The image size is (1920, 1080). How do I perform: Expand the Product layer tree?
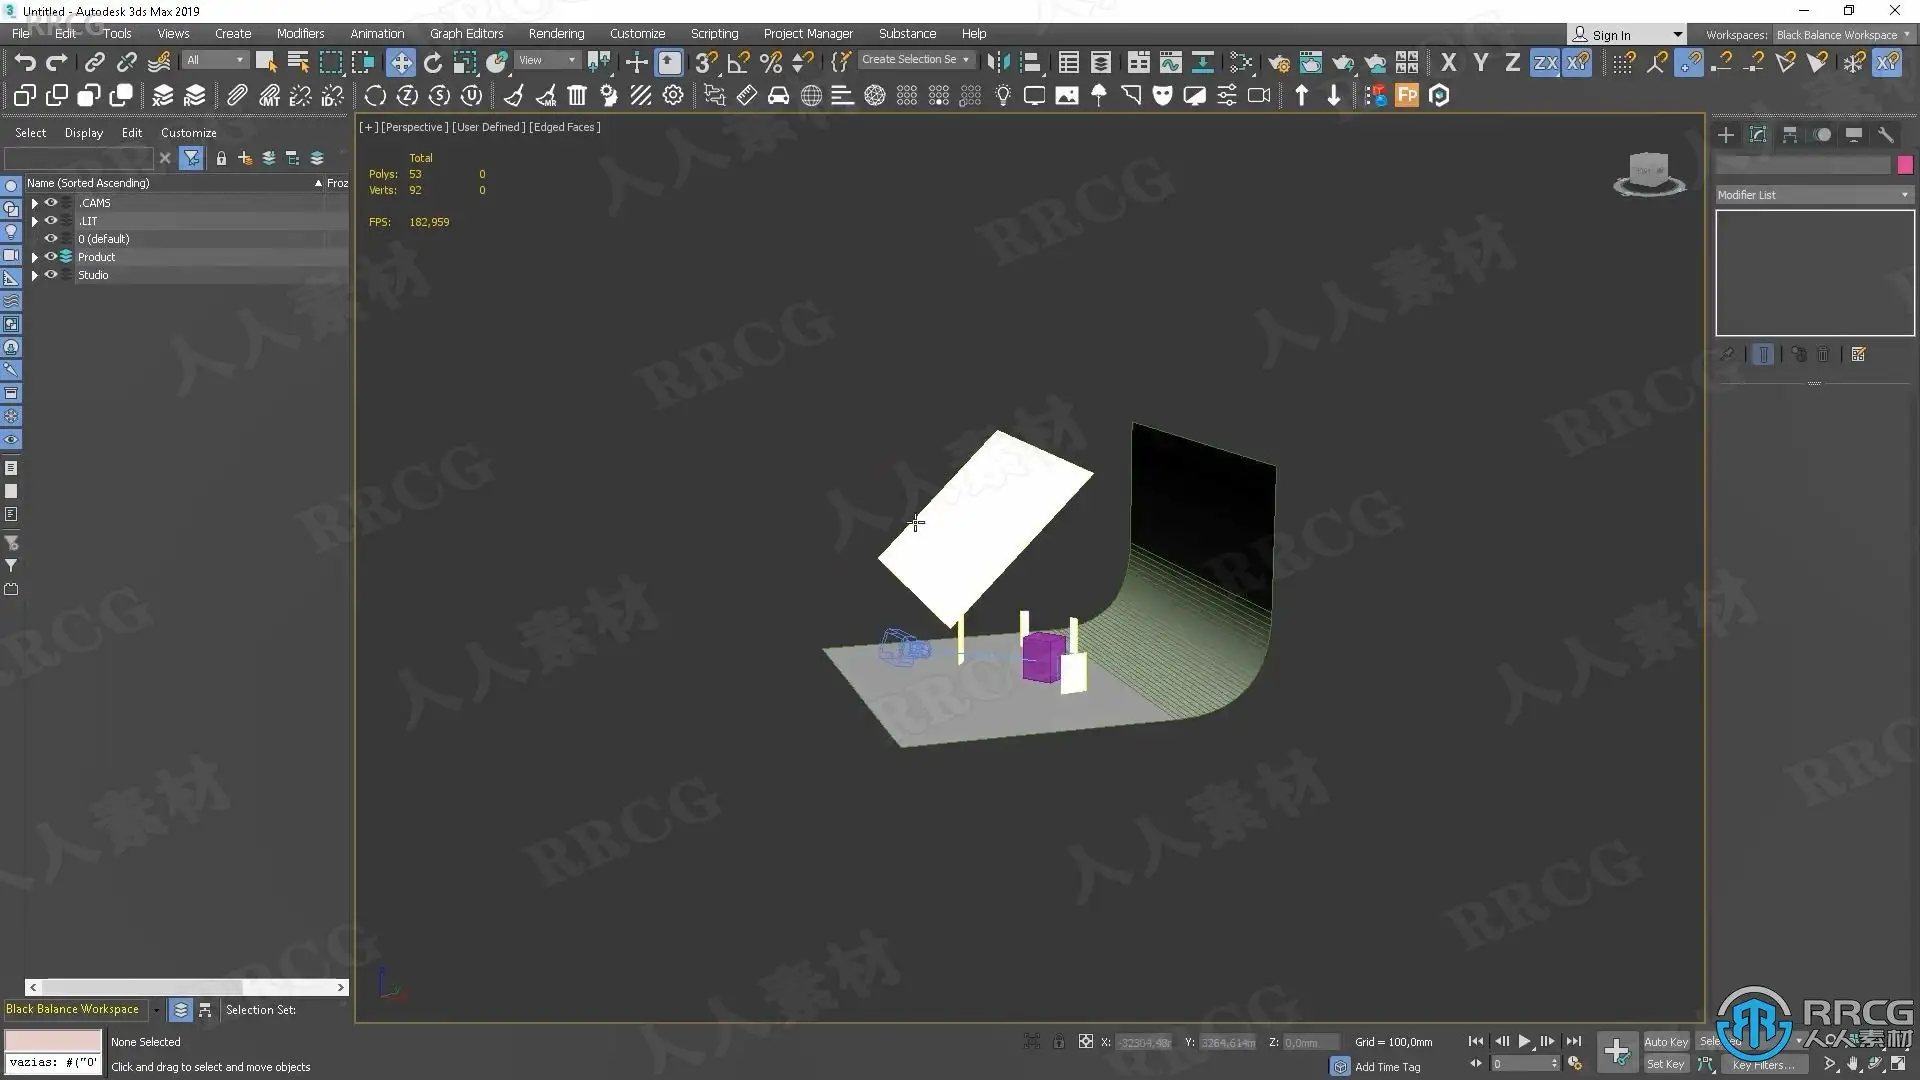point(35,257)
